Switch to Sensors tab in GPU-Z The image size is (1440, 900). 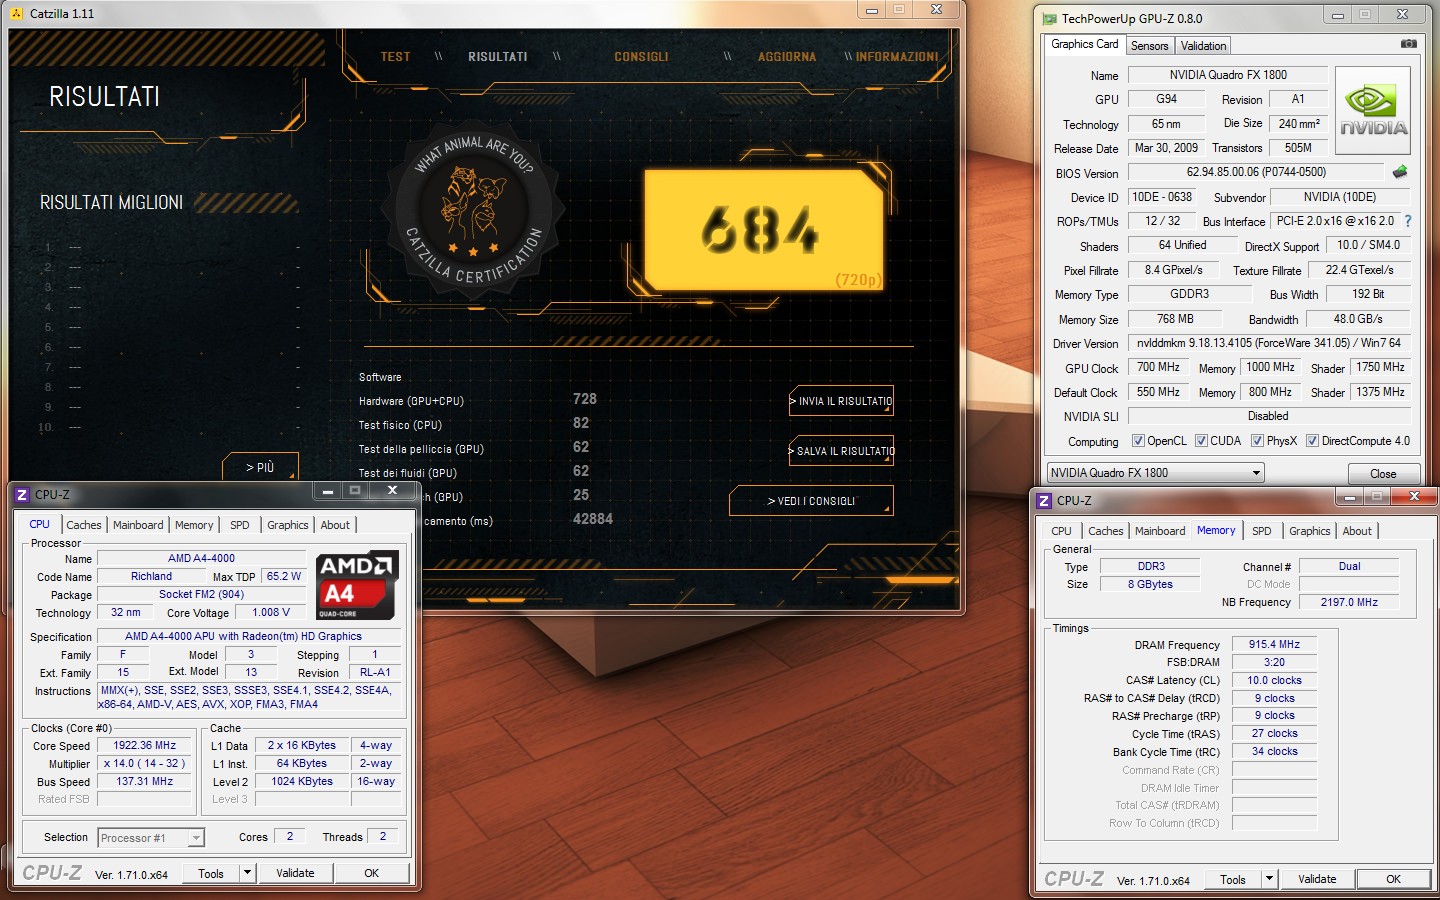point(1149,46)
